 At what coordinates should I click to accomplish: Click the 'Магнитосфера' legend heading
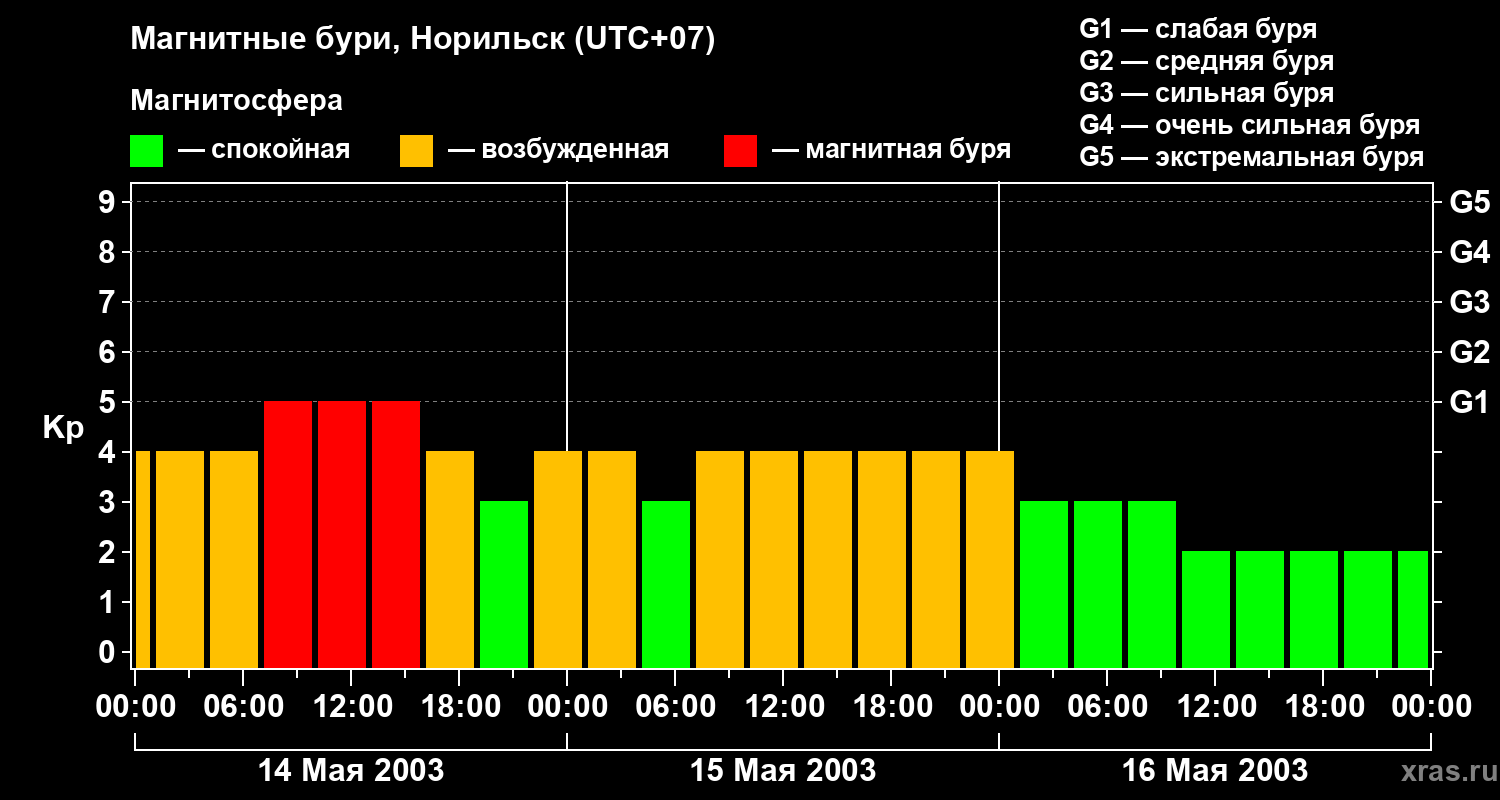(236, 101)
